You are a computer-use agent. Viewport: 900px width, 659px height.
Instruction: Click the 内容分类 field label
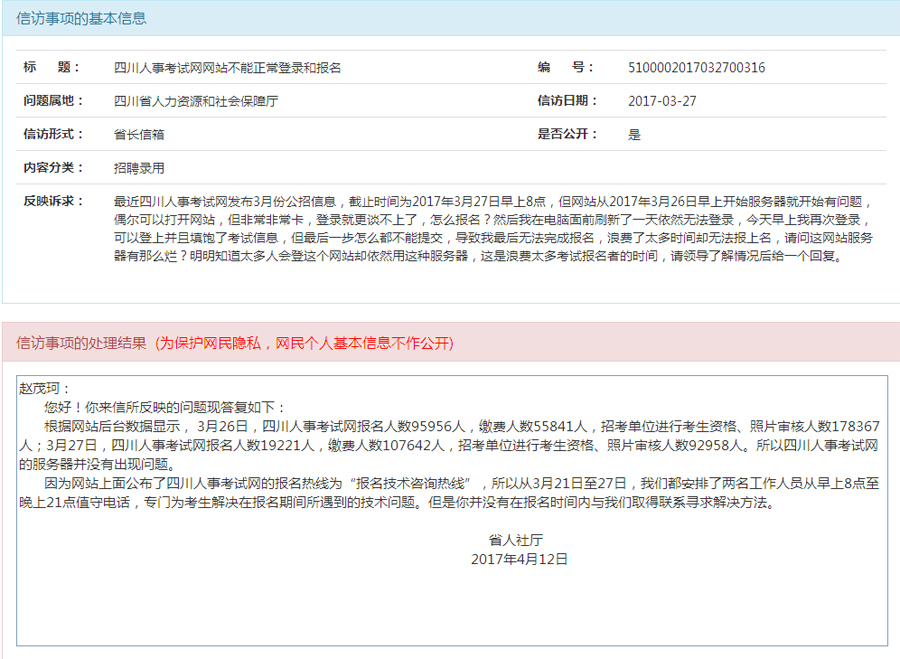(53, 167)
